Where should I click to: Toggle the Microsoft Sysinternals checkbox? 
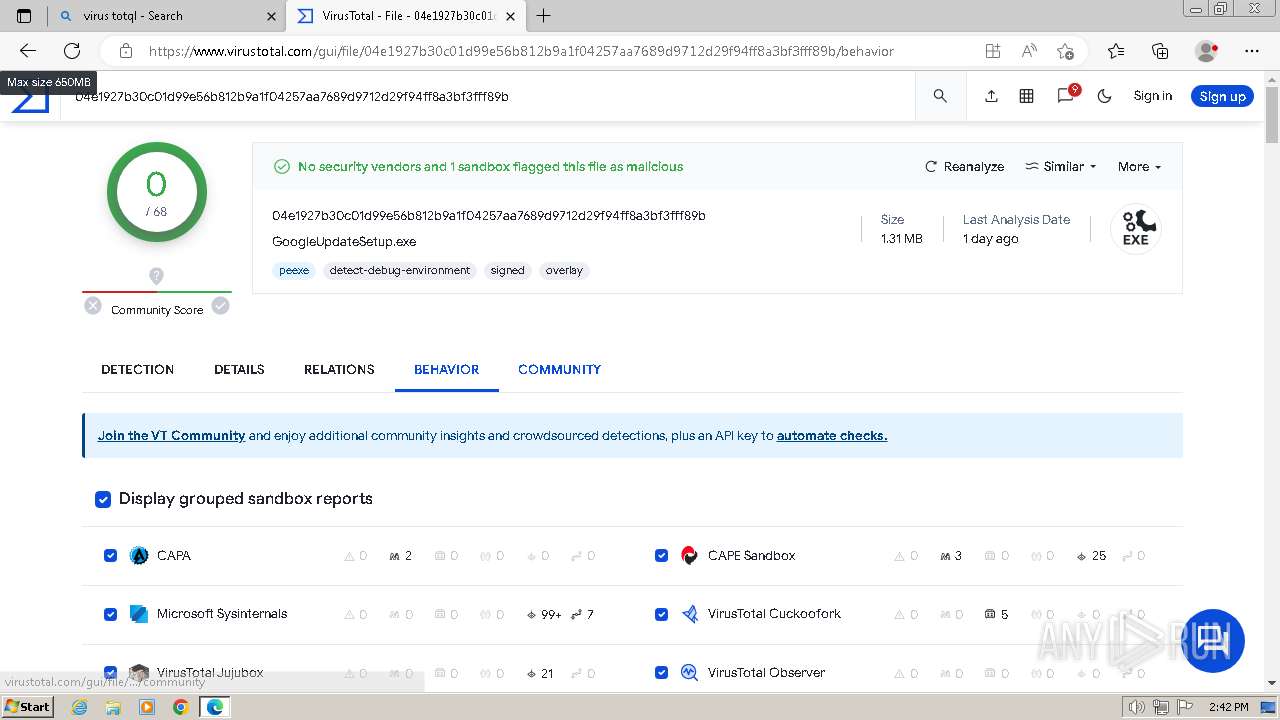coord(111,614)
